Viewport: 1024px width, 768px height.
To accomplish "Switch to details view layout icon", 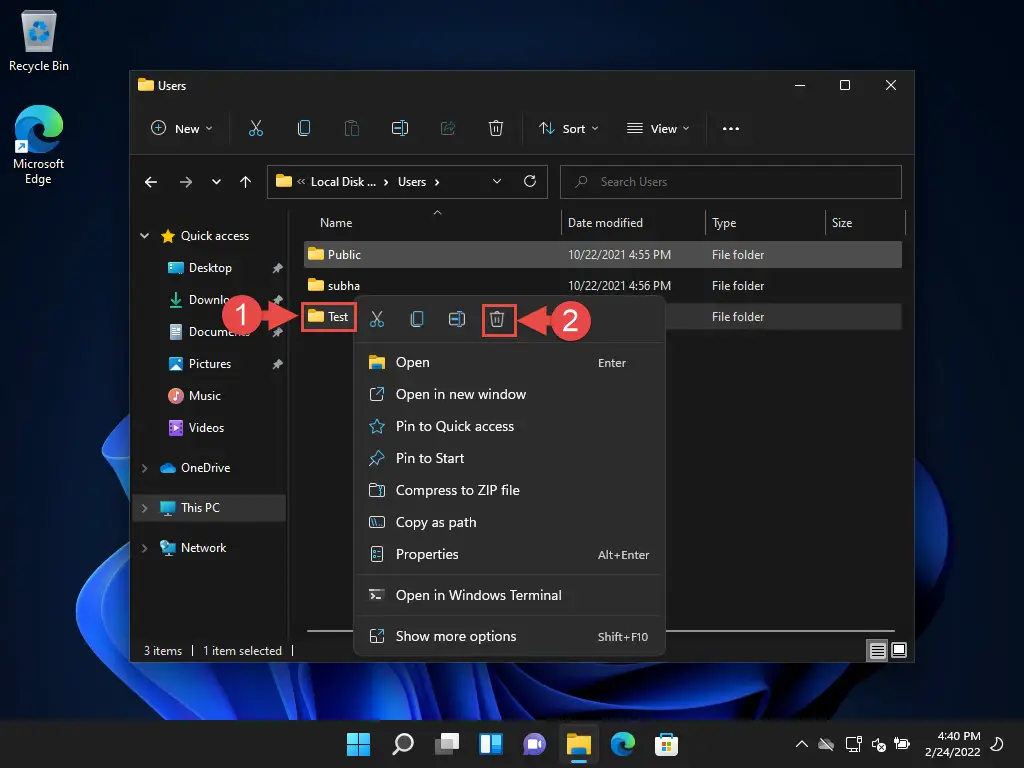I will click(877, 650).
